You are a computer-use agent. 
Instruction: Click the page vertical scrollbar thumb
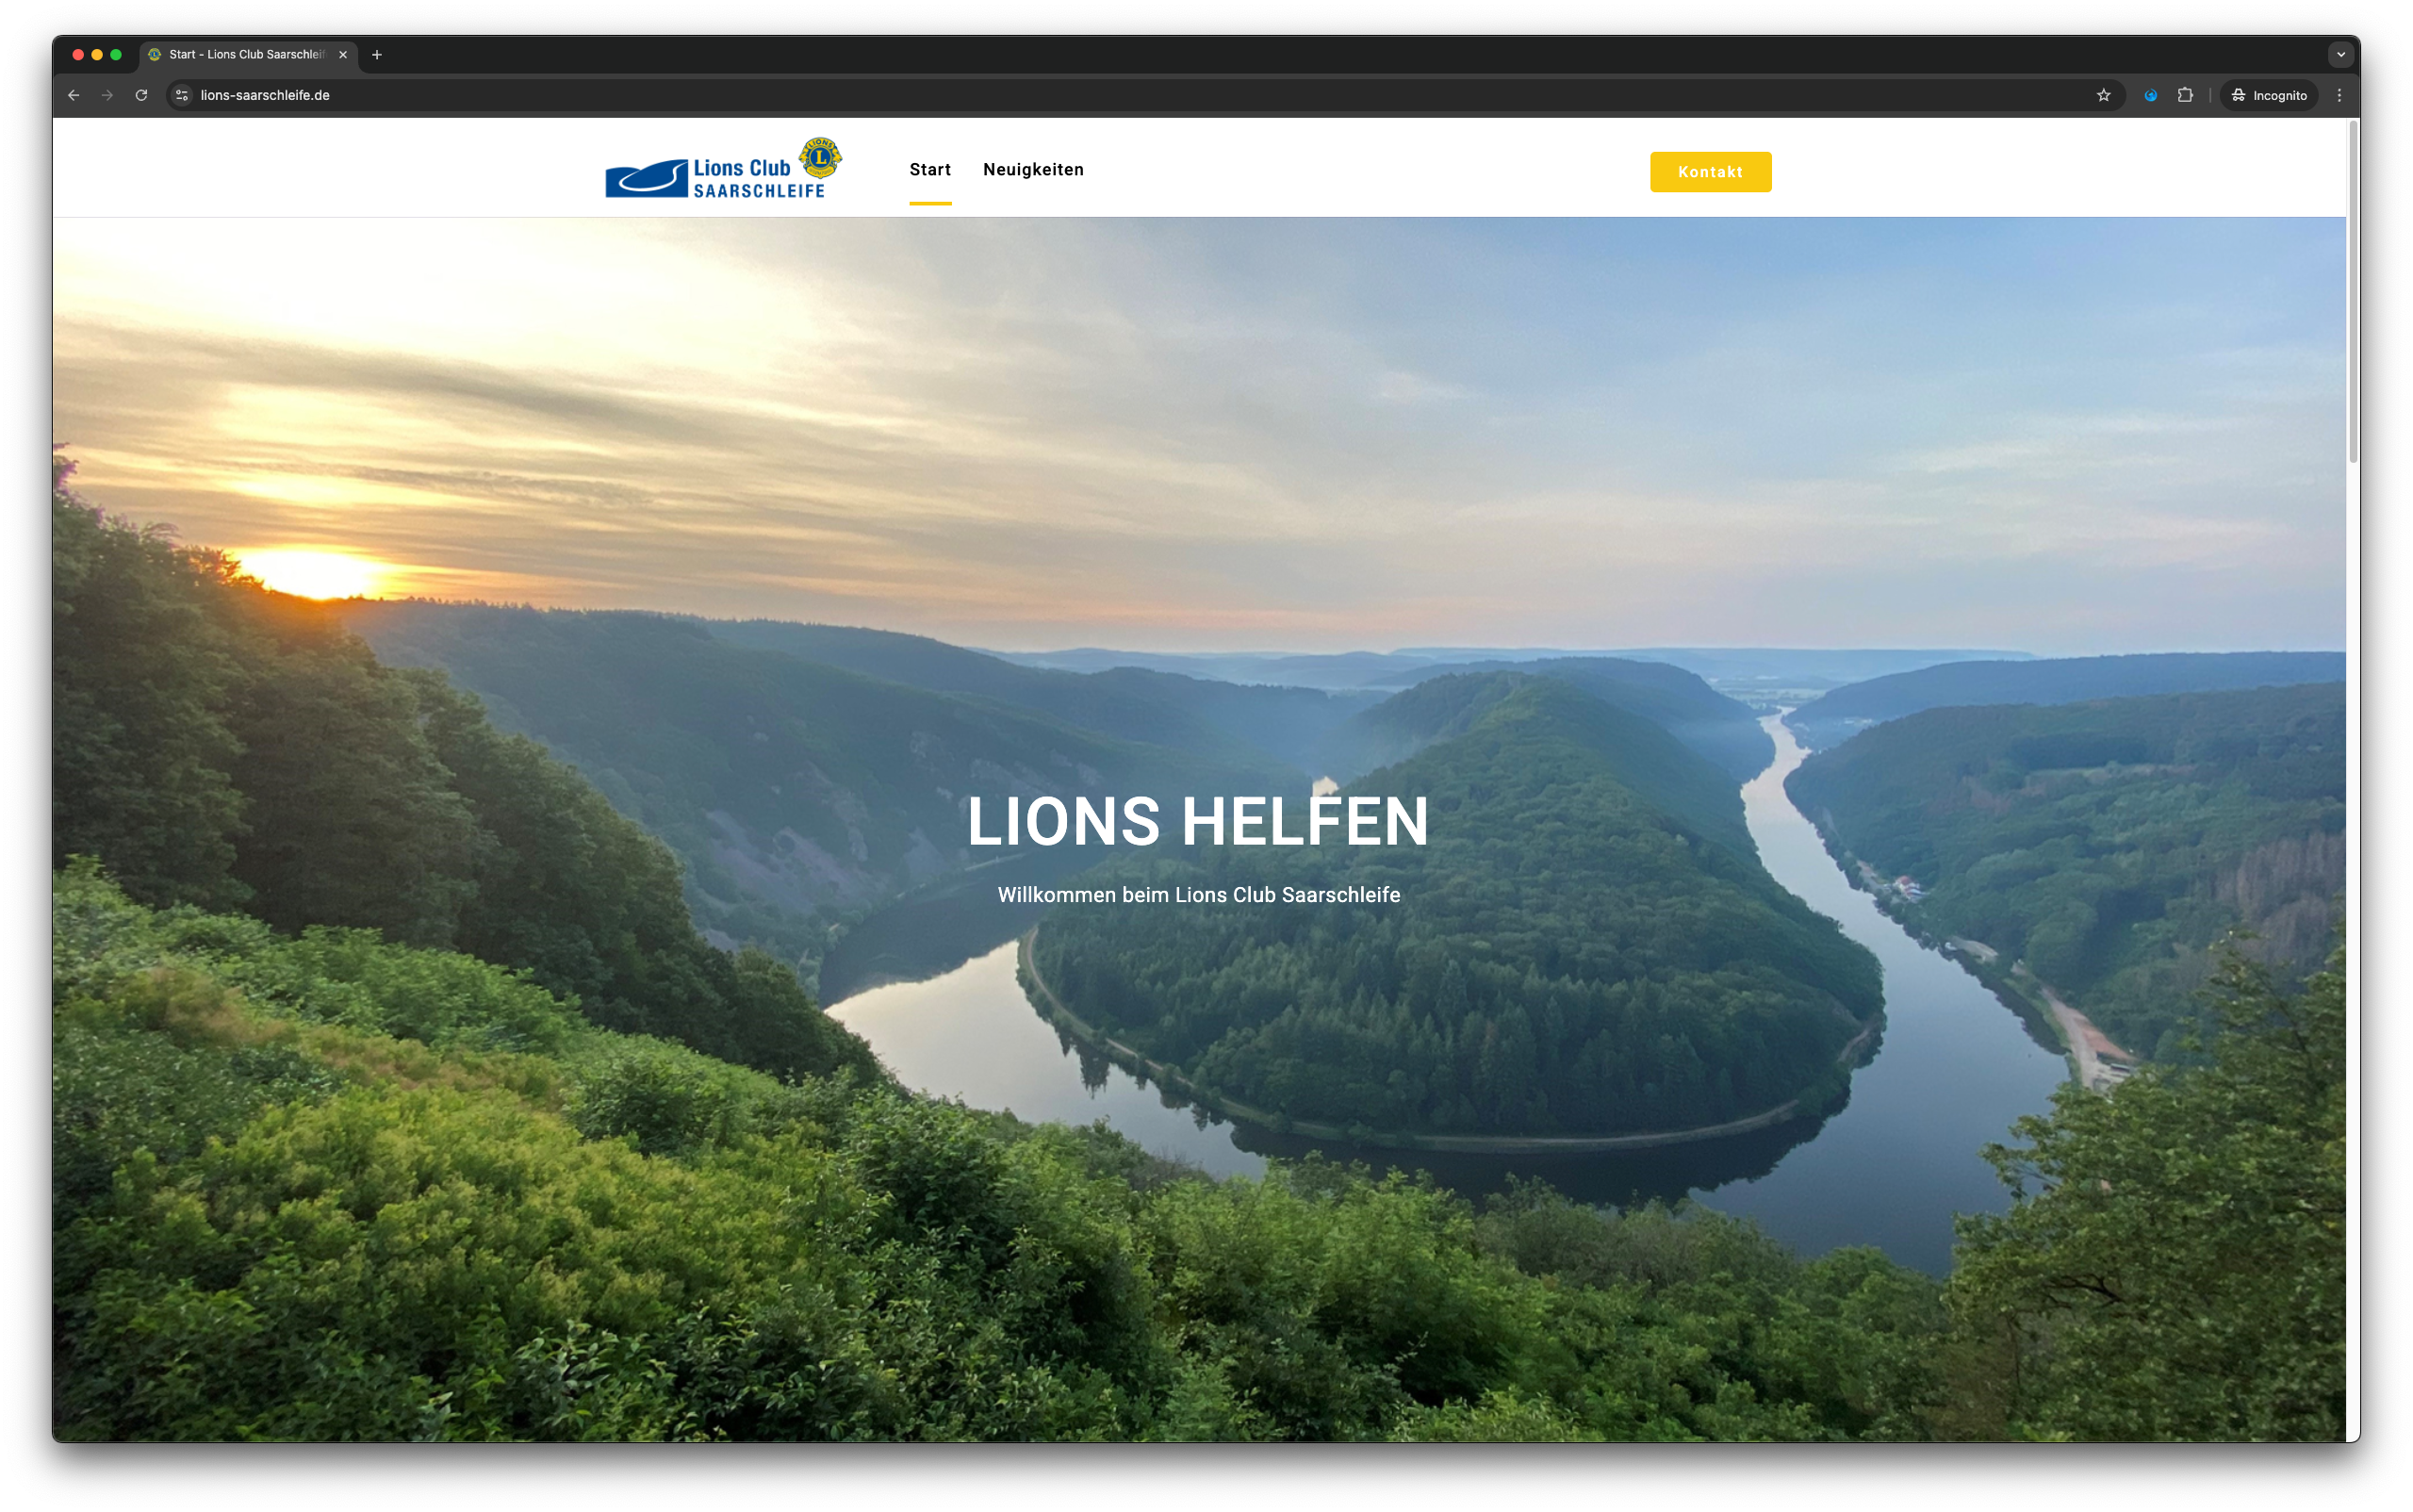click(2352, 290)
